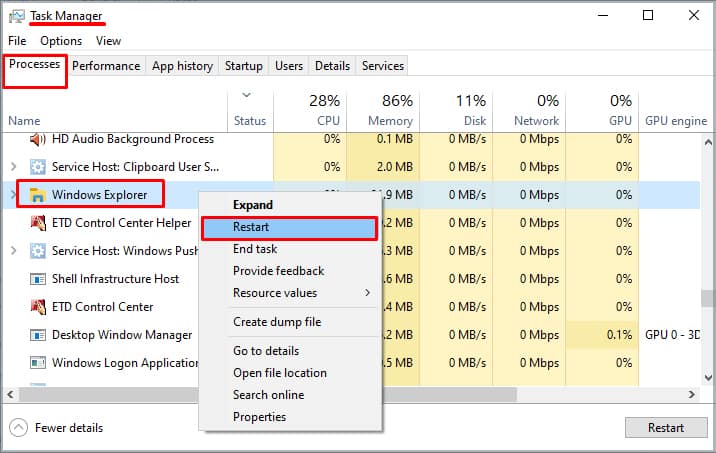Choose Go to details
Image resolution: width=716 pixels, height=453 pixels.
[x=290, y=351]
